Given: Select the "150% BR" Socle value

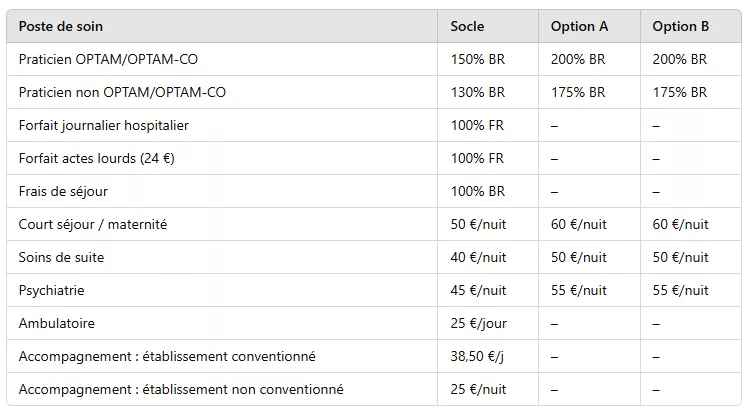Looking at the screenshot, I should pos(478,60).
